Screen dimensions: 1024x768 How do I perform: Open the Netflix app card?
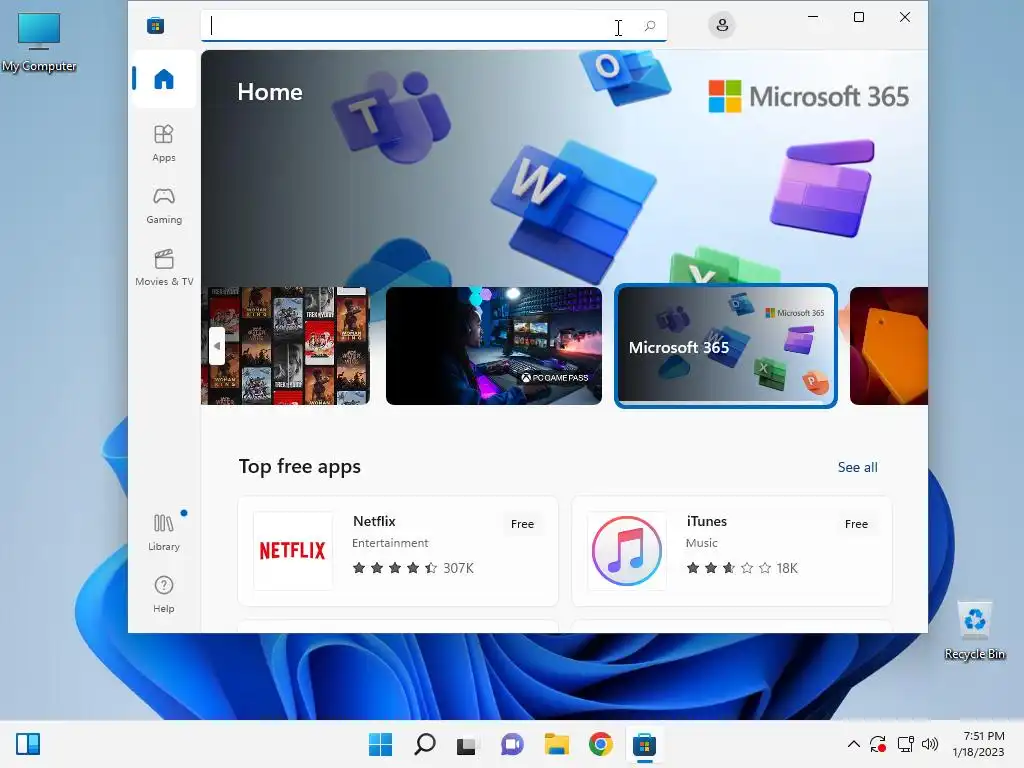(398, 551)
